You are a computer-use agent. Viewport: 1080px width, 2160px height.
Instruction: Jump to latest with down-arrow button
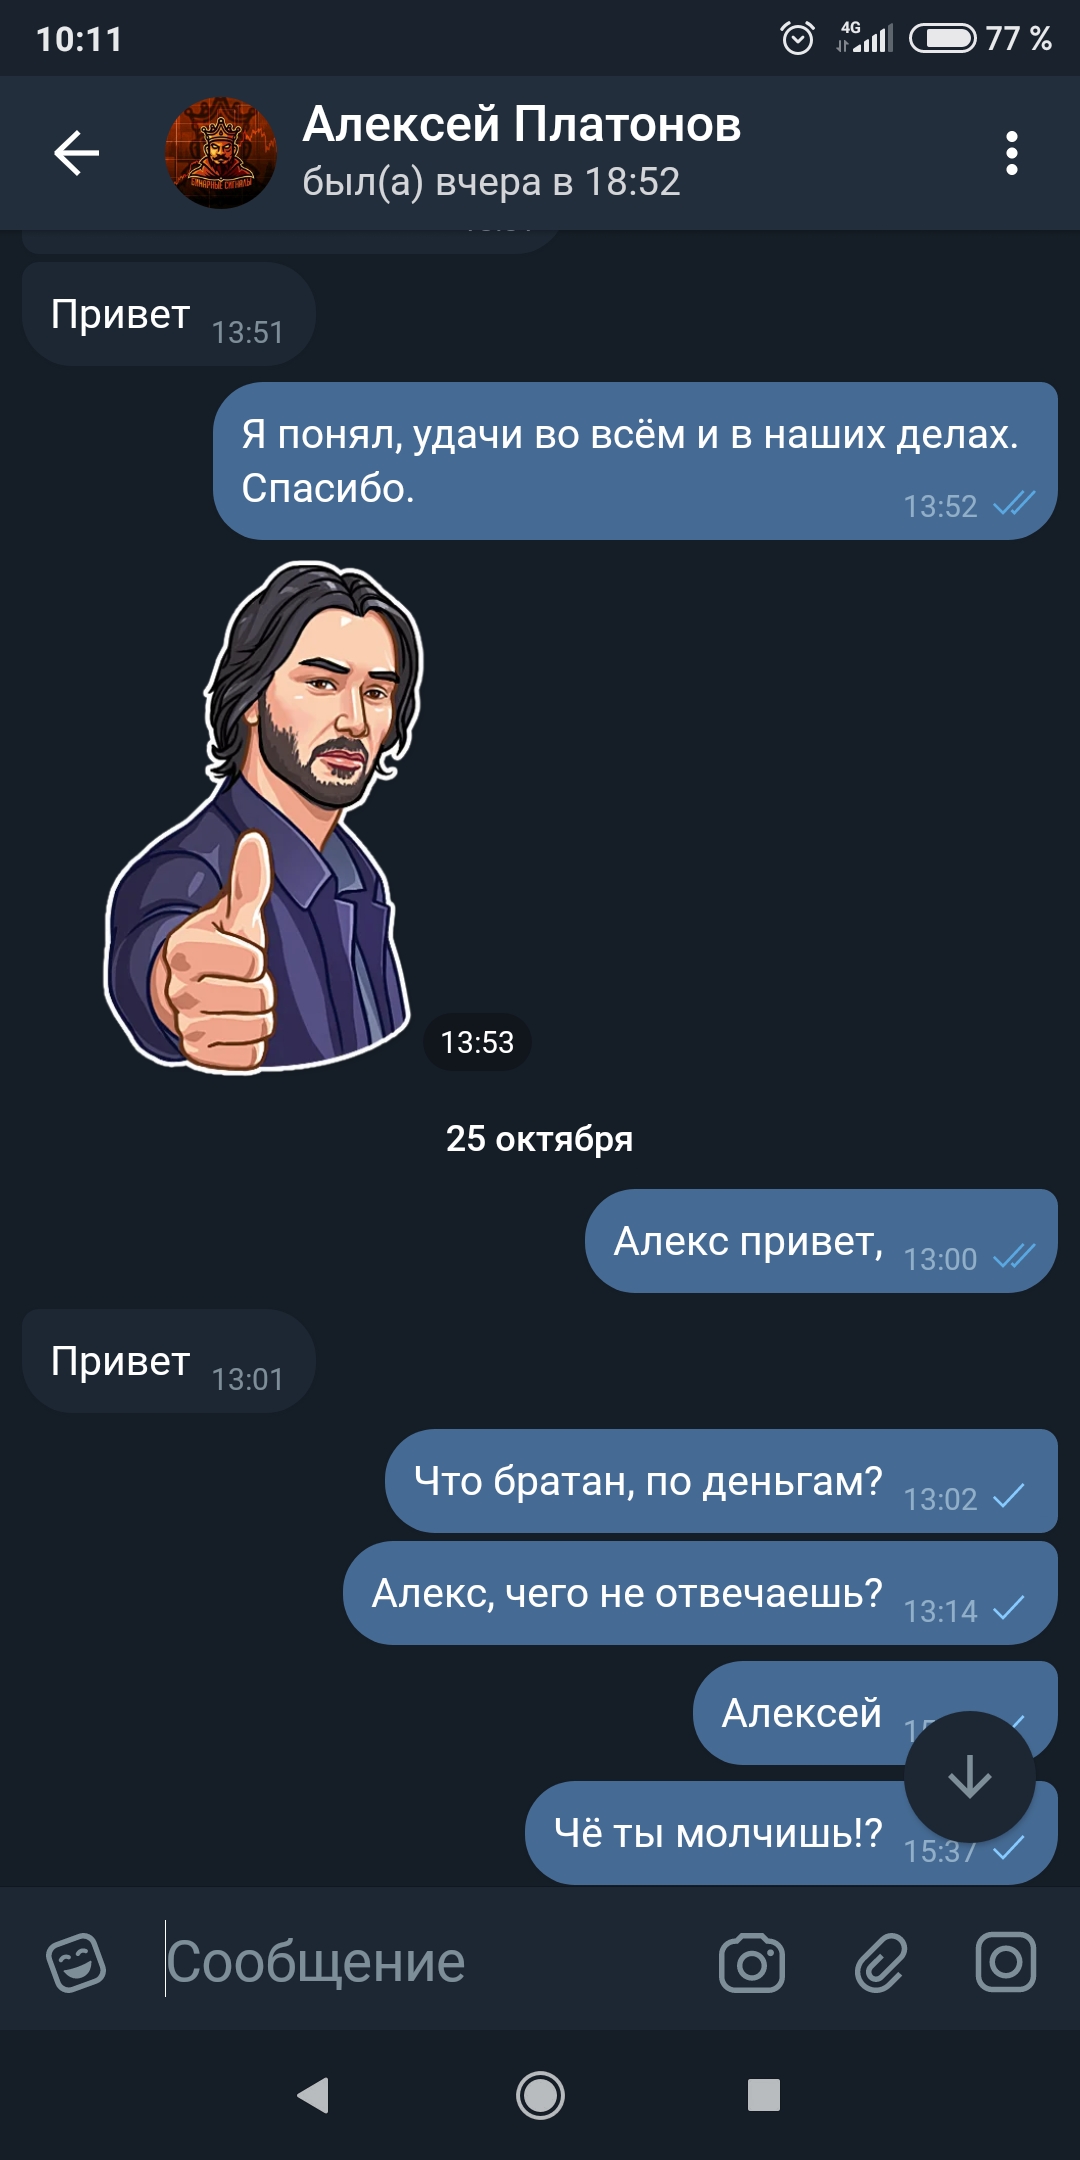969,1777
